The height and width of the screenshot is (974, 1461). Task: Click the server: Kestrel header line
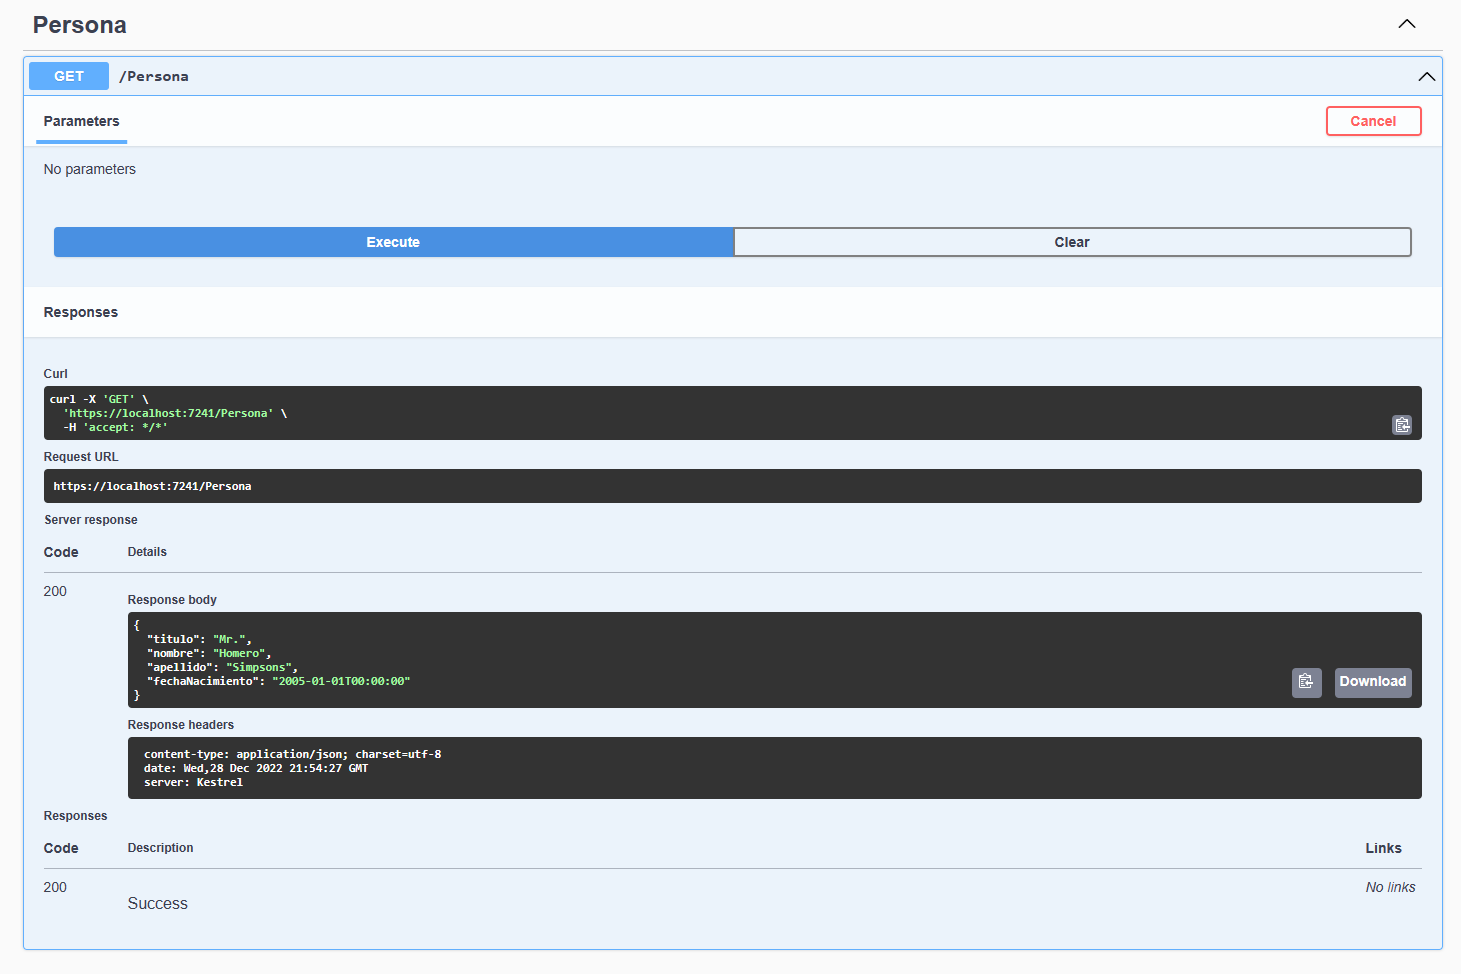193,782
